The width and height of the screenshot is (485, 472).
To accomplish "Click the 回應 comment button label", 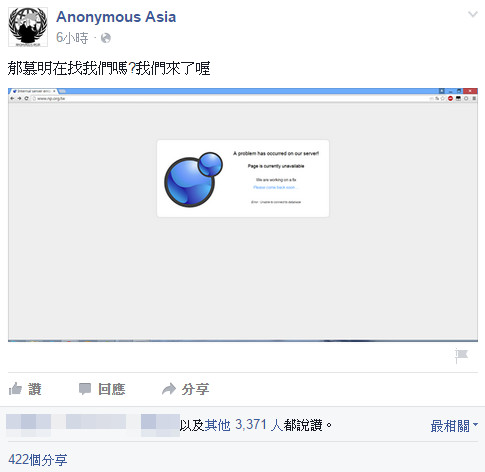I will coord(112,389).
